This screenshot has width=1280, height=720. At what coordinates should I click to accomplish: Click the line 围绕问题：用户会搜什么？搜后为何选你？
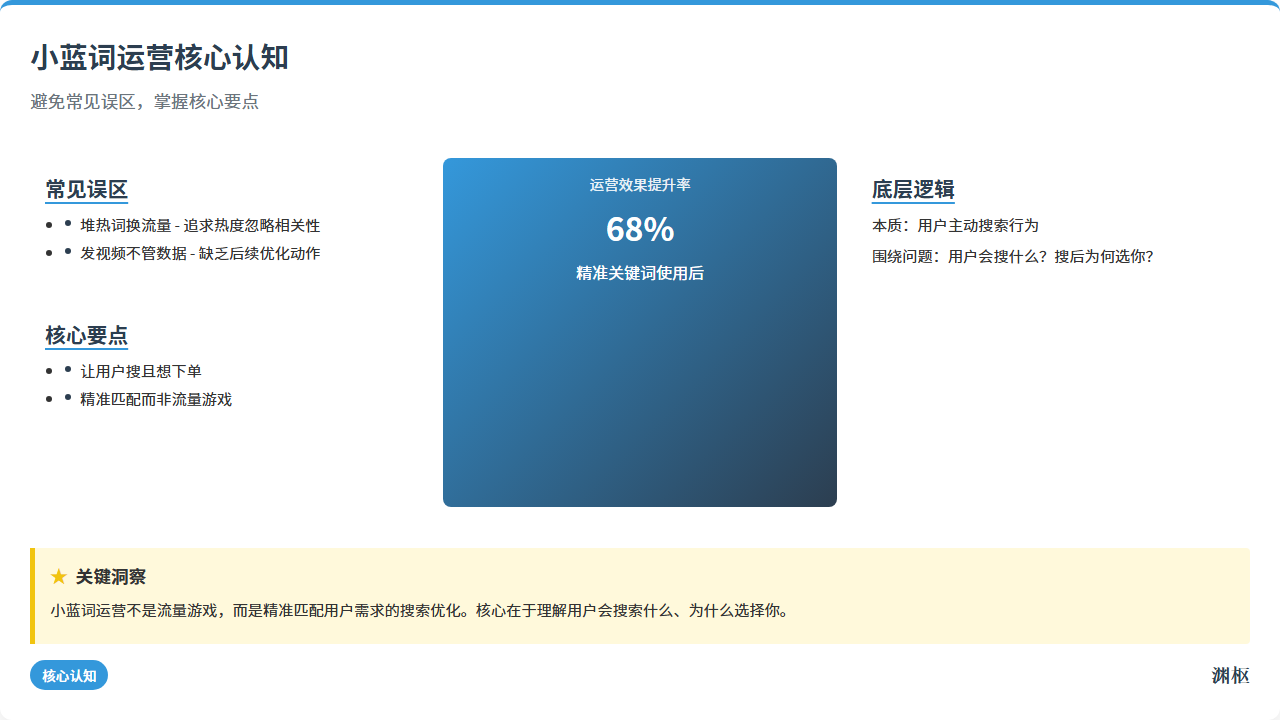(x=1012, y=257)
